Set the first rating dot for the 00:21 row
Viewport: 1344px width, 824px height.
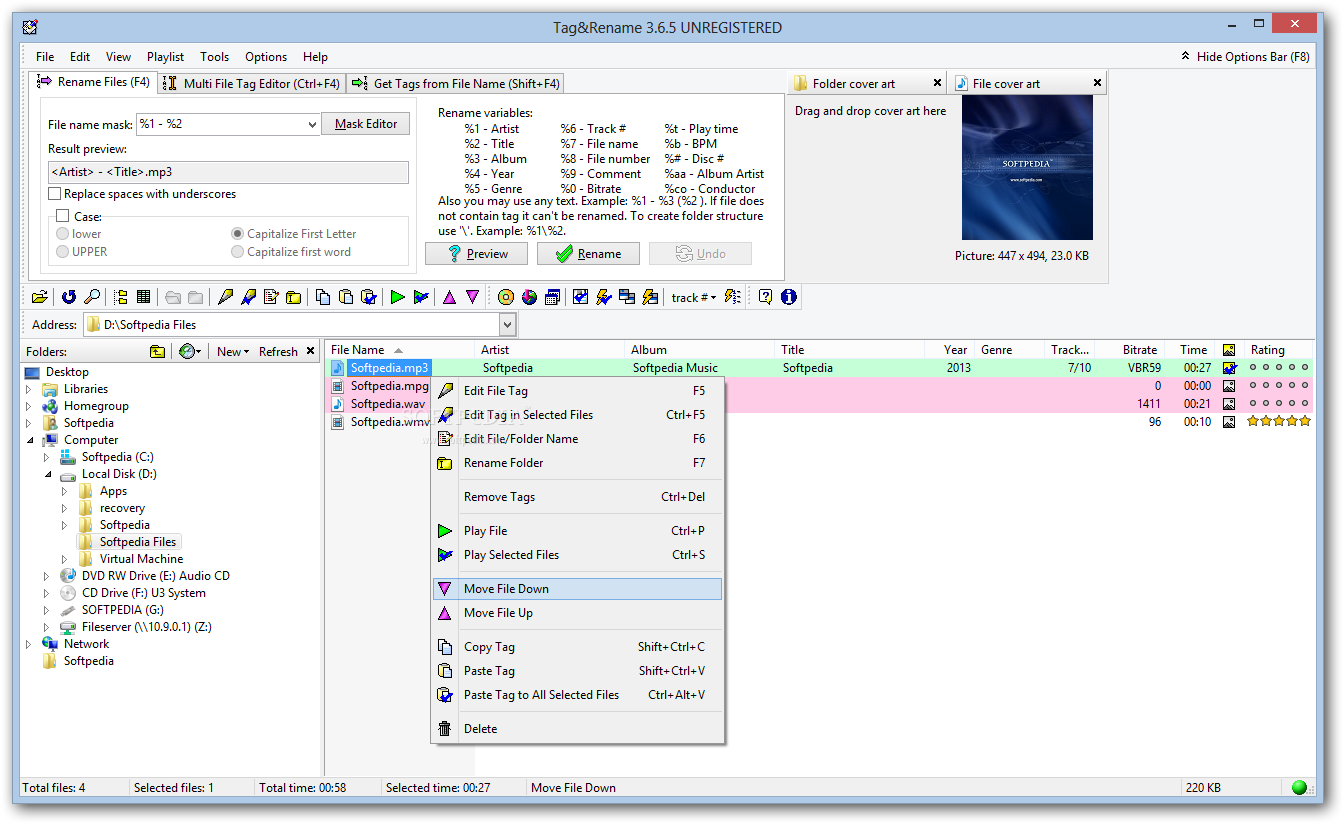(x=1254, y=404)
